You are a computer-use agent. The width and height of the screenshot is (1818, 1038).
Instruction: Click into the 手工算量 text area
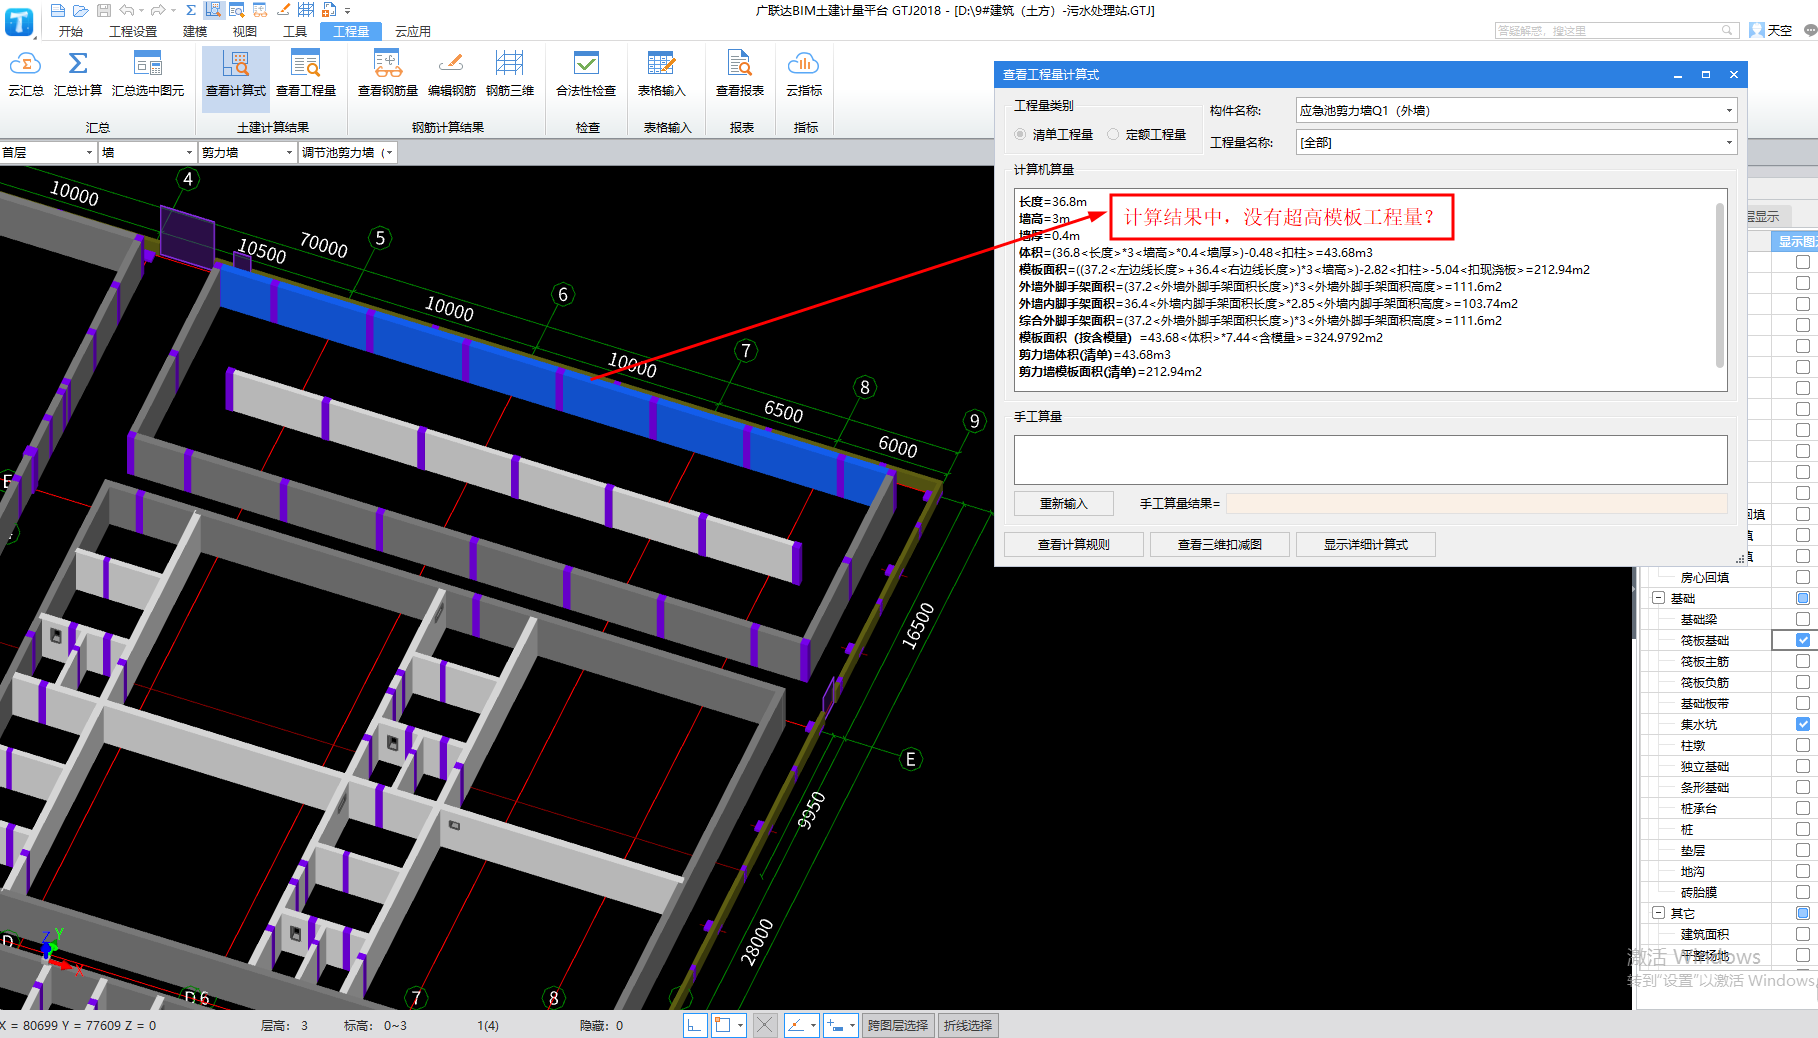pos(1370,460)
